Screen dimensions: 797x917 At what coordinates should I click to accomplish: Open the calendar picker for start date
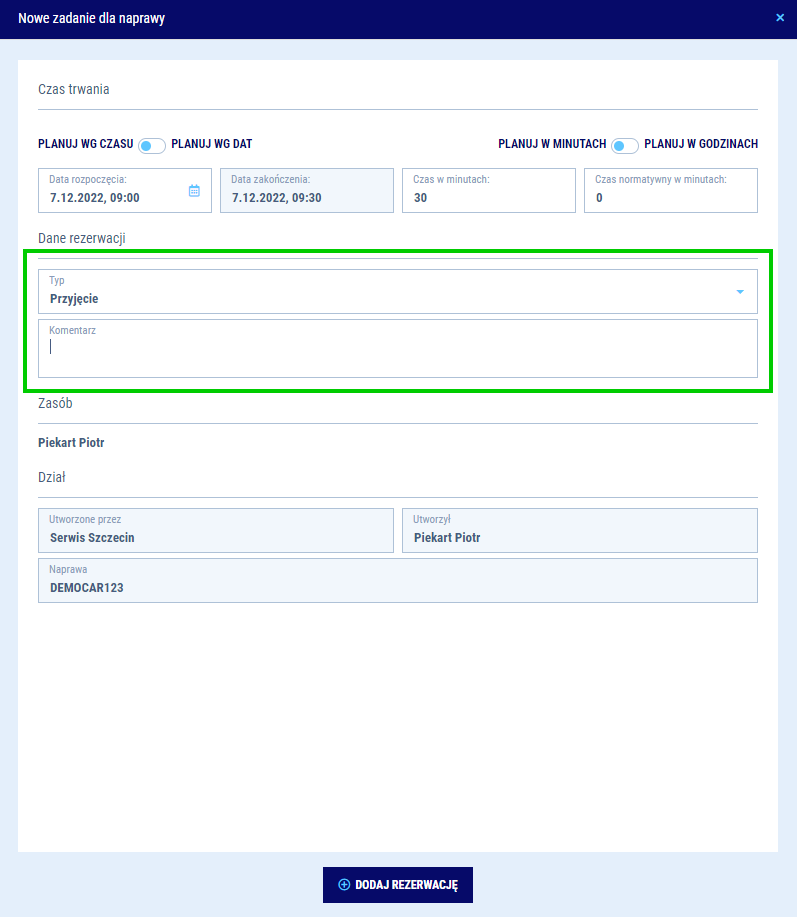[194, 191]
